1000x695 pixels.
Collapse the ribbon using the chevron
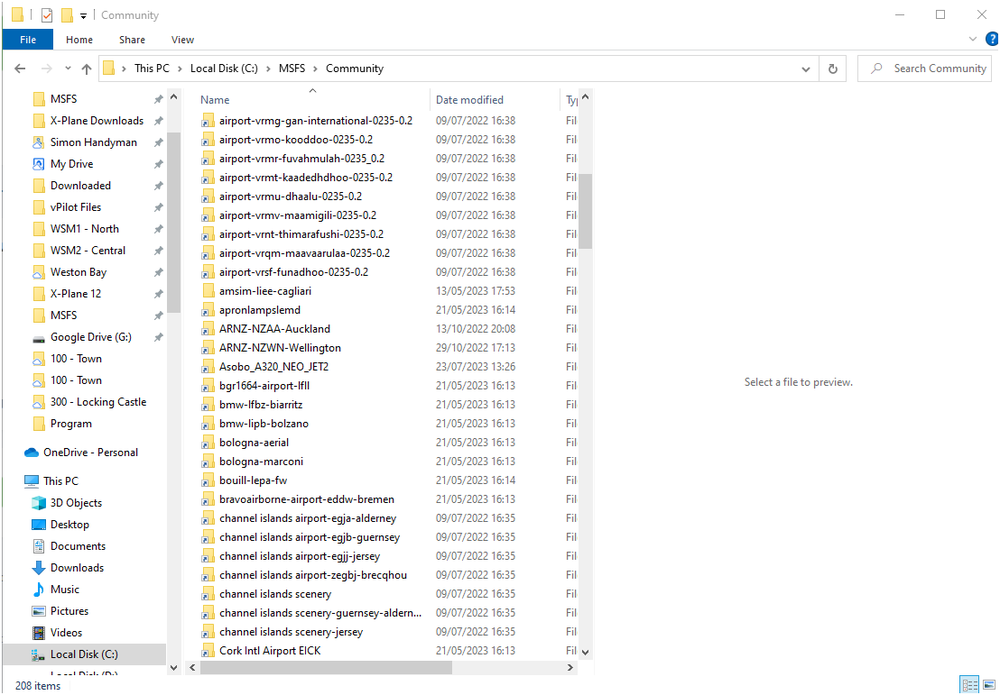click(975, 39)
